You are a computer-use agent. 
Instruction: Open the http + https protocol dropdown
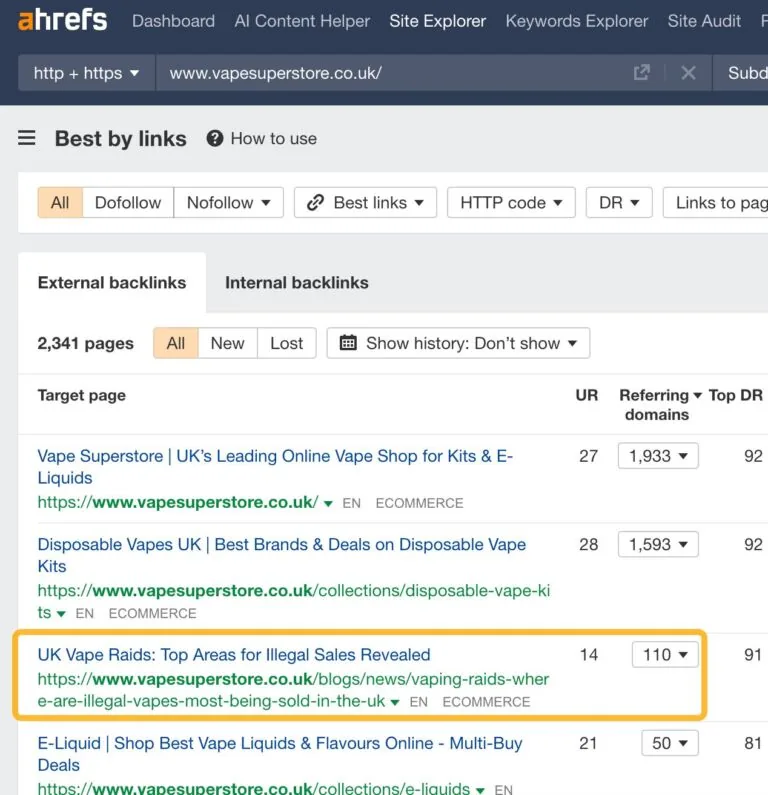[x=86, y=73]
